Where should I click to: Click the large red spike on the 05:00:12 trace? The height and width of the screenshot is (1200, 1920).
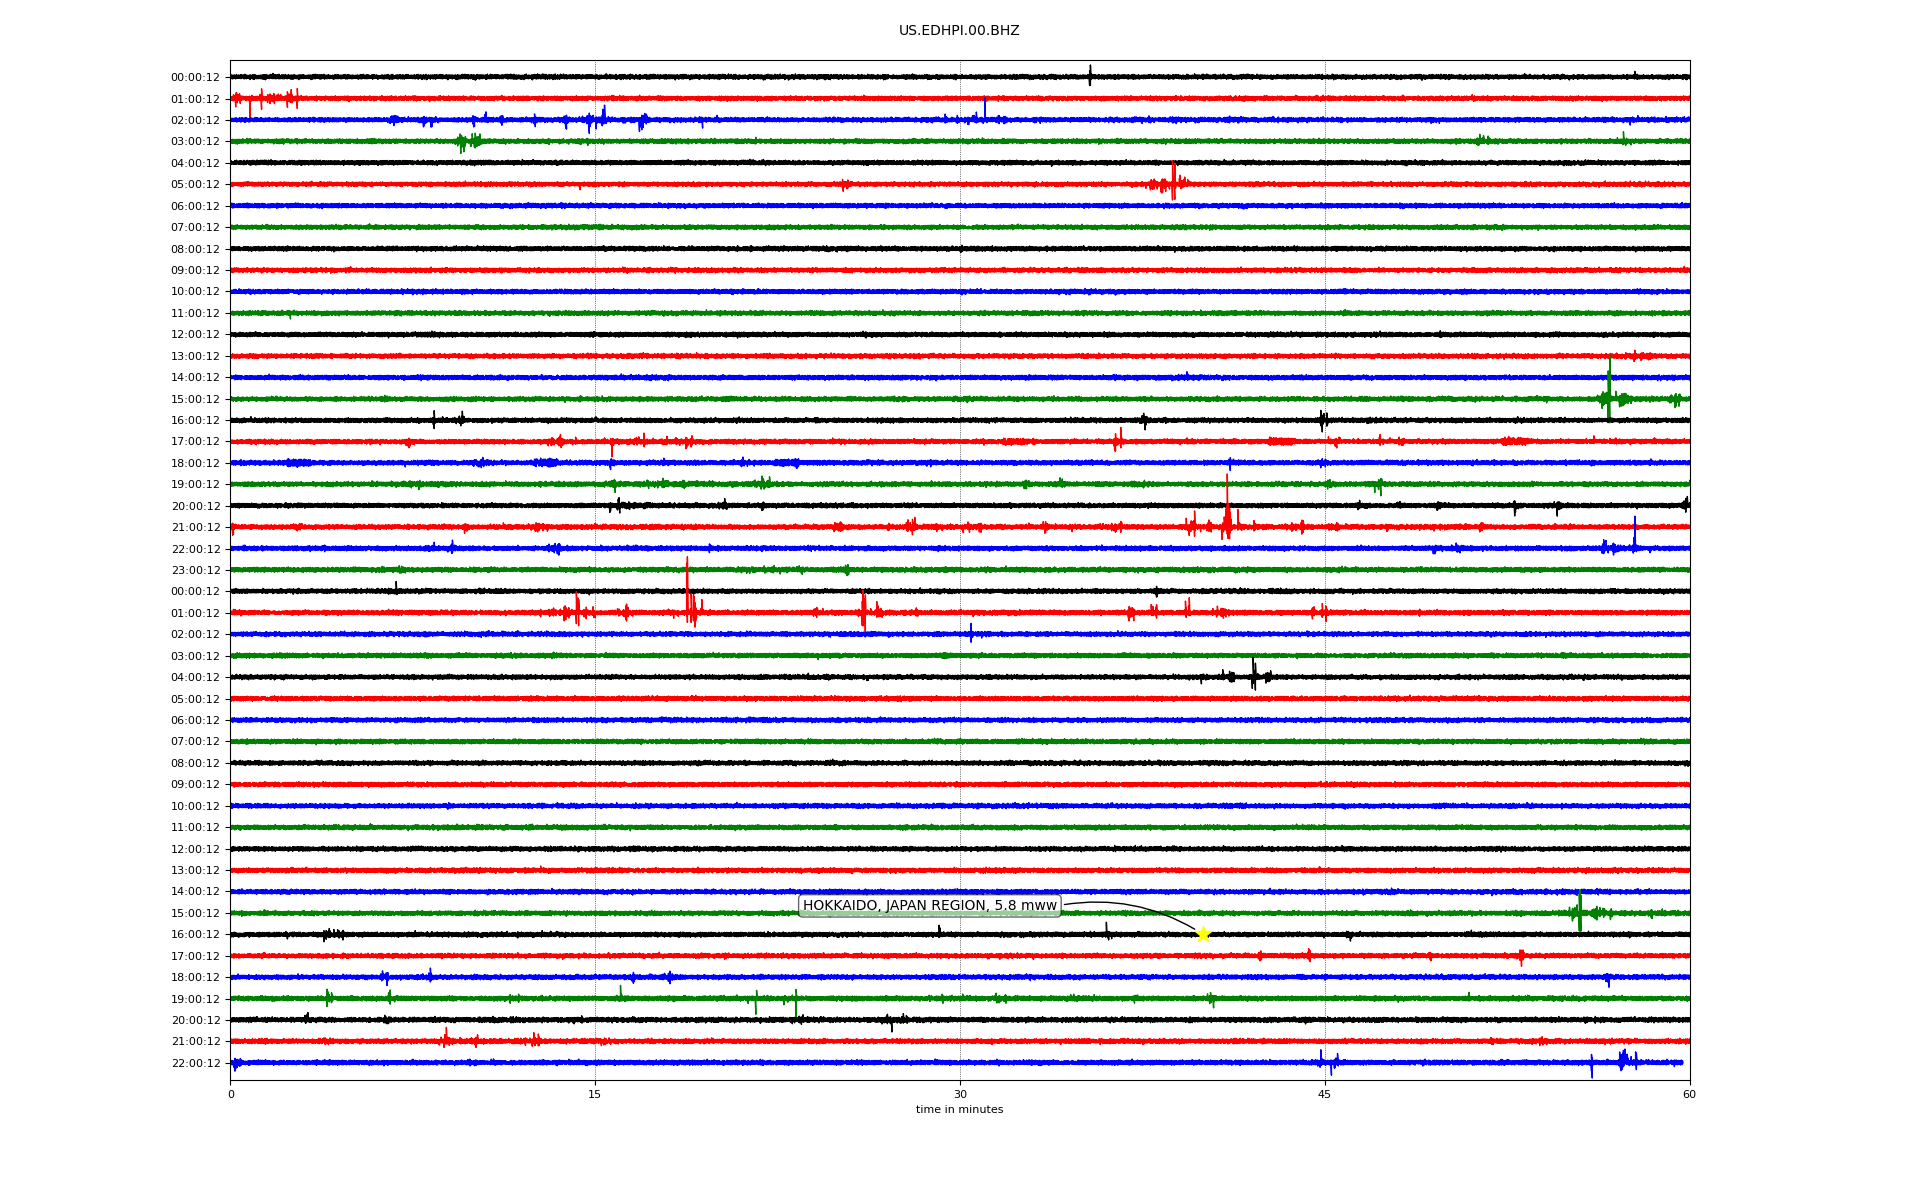pyautogui.click(x=1173, y=182)
